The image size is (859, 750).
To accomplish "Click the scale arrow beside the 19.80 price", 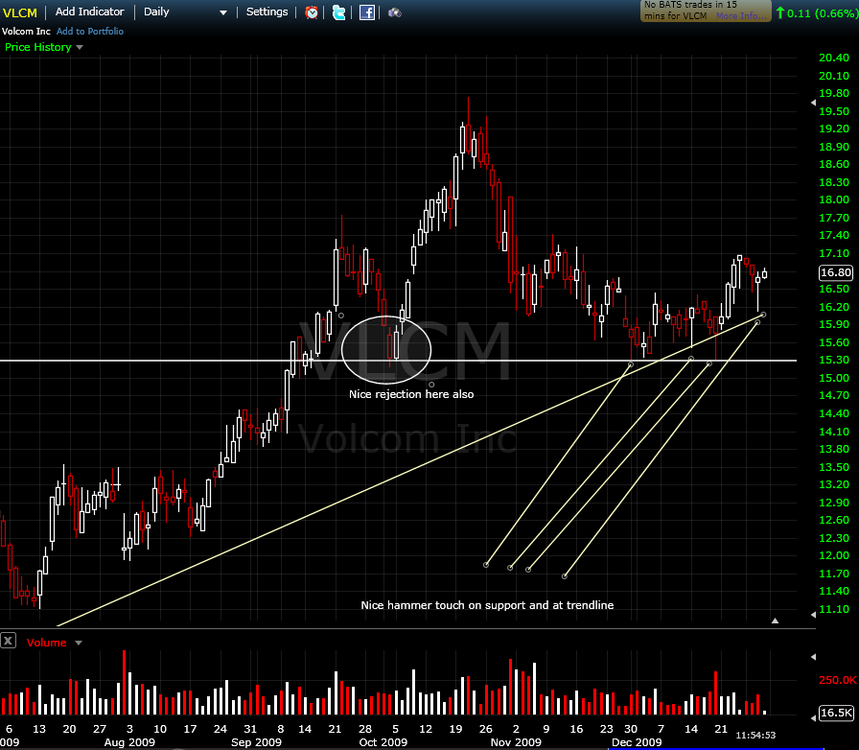I will [813, 102].
